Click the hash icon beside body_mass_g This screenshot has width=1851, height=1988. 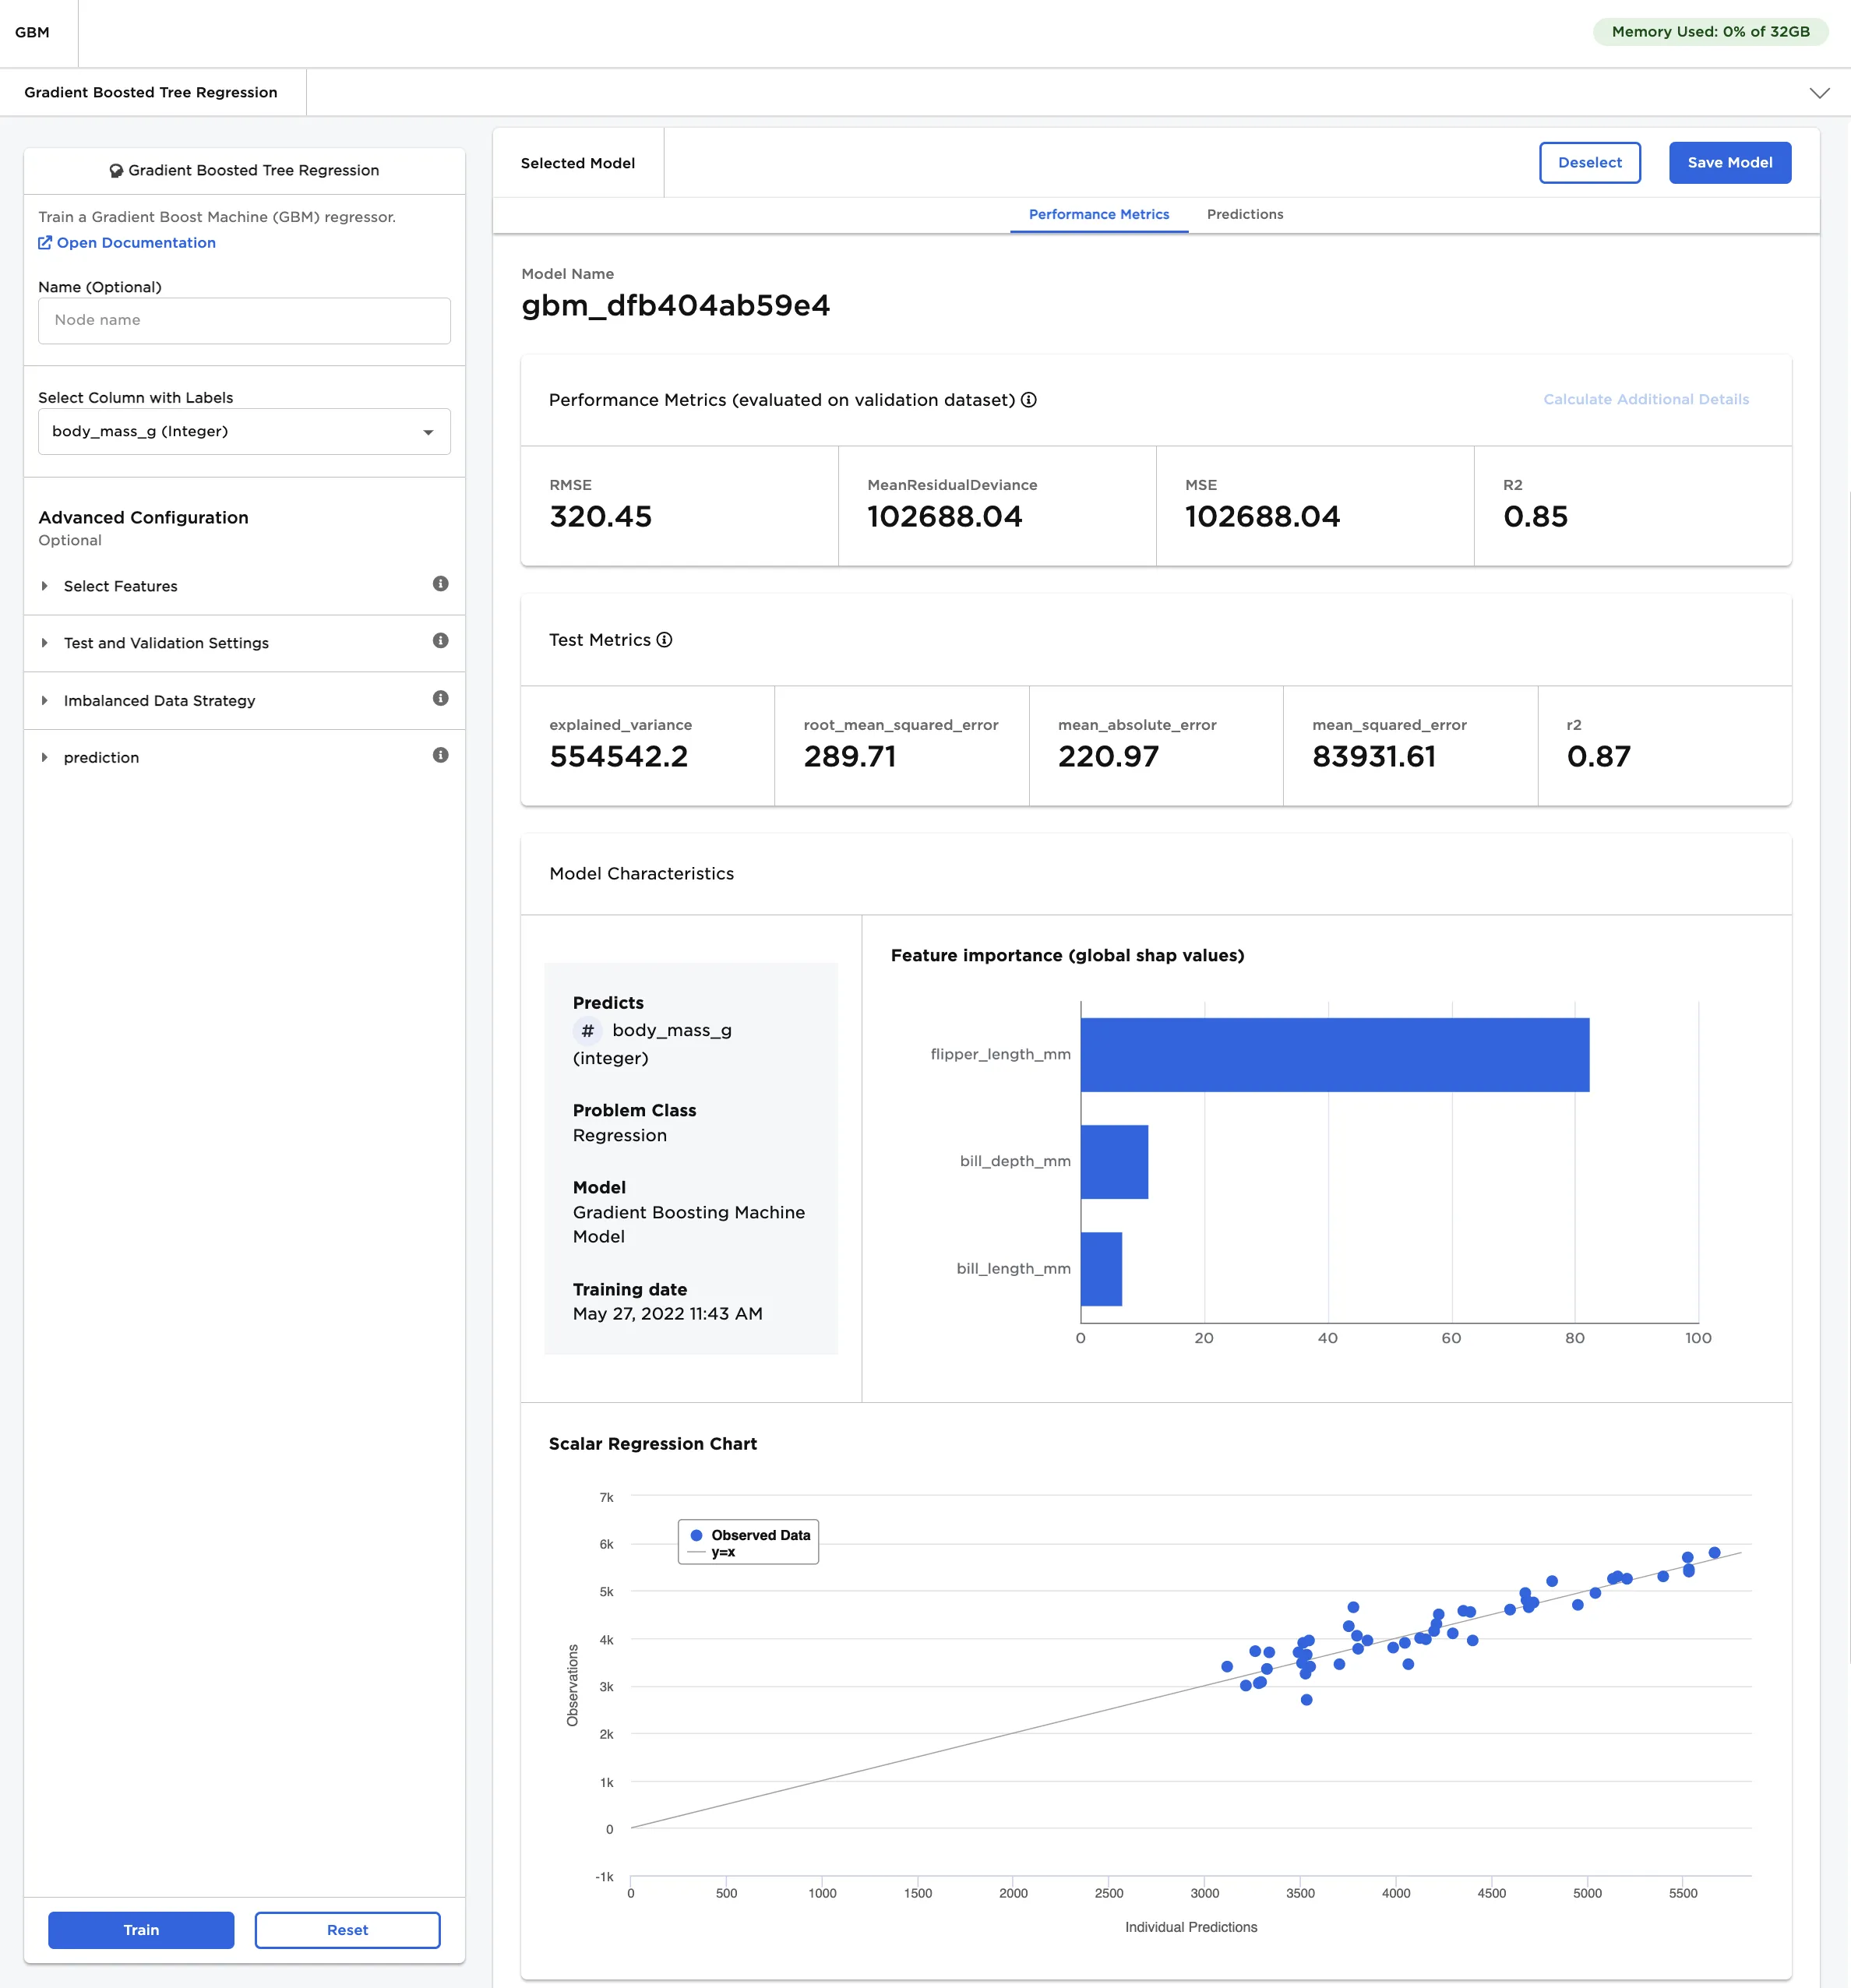pyautogui.click(x=587, y=1030)
